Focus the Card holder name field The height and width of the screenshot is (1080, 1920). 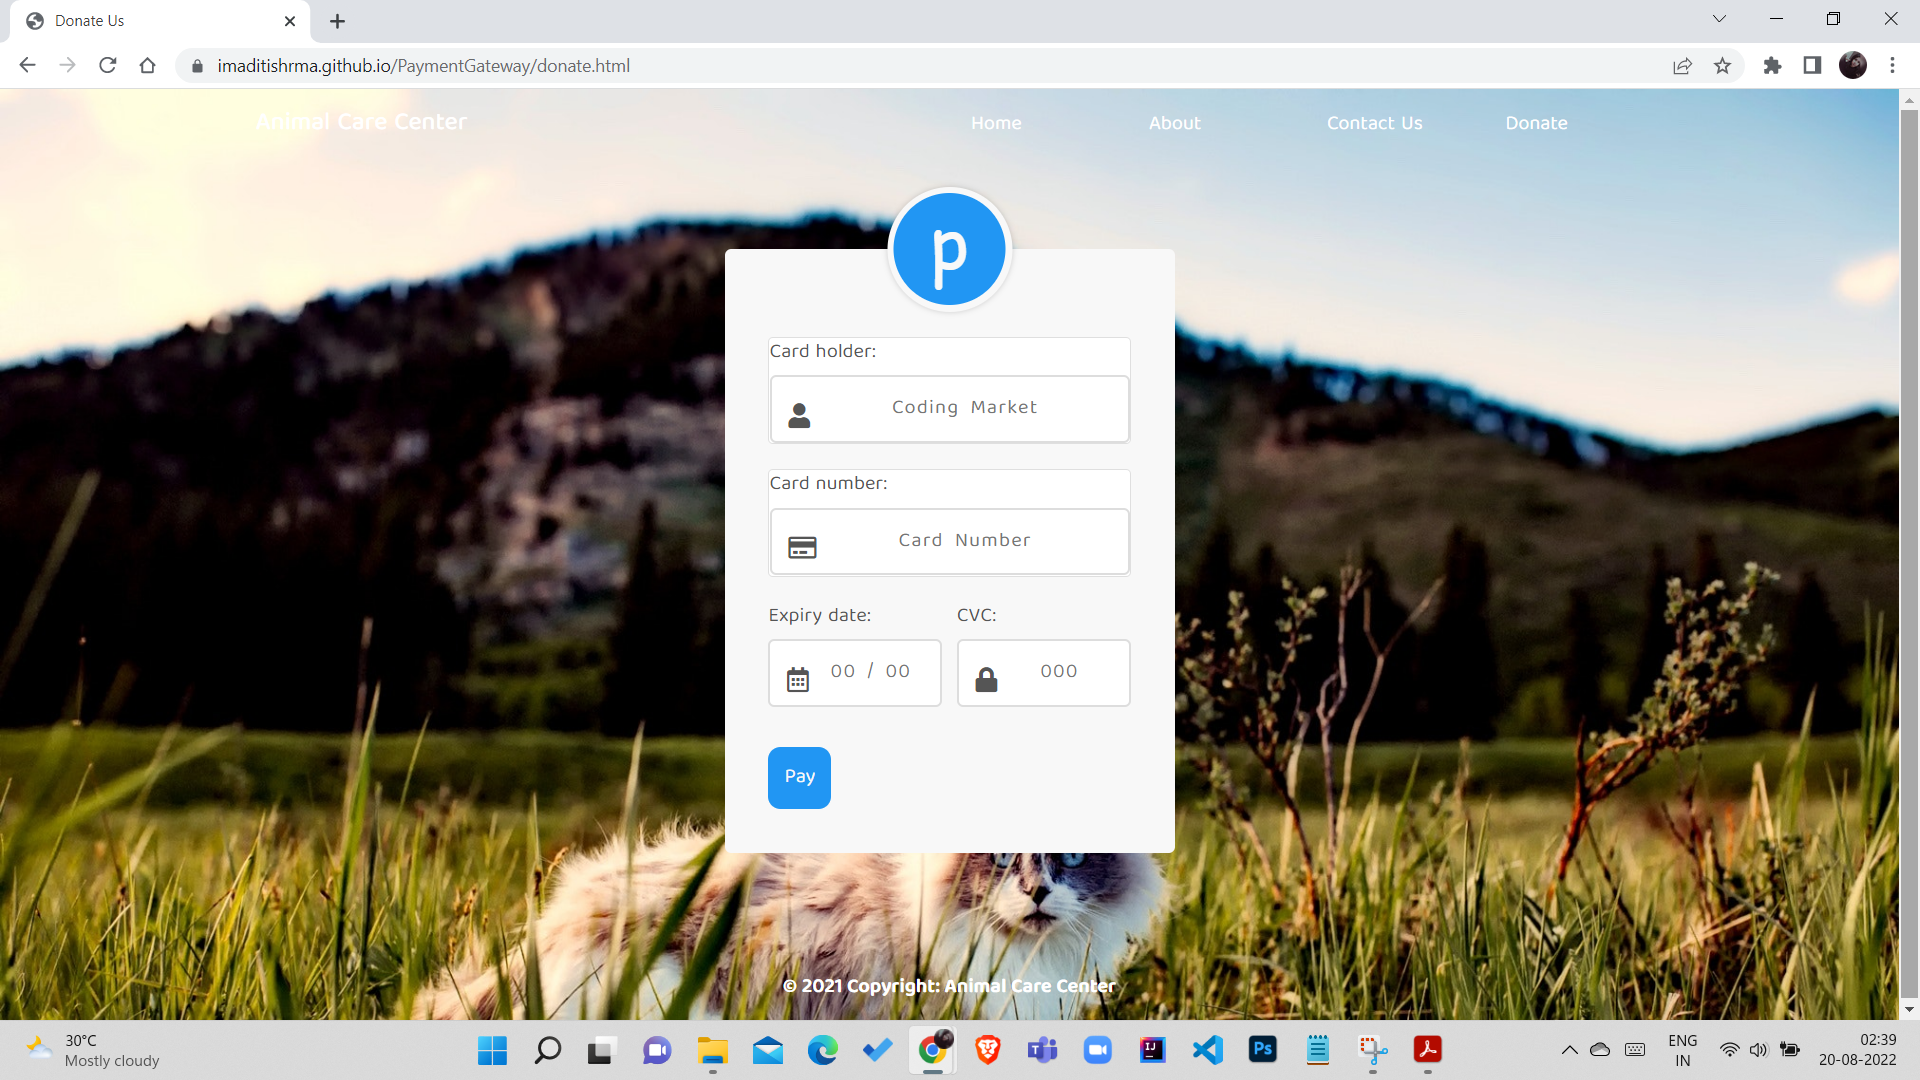click(x=949, y=408)
